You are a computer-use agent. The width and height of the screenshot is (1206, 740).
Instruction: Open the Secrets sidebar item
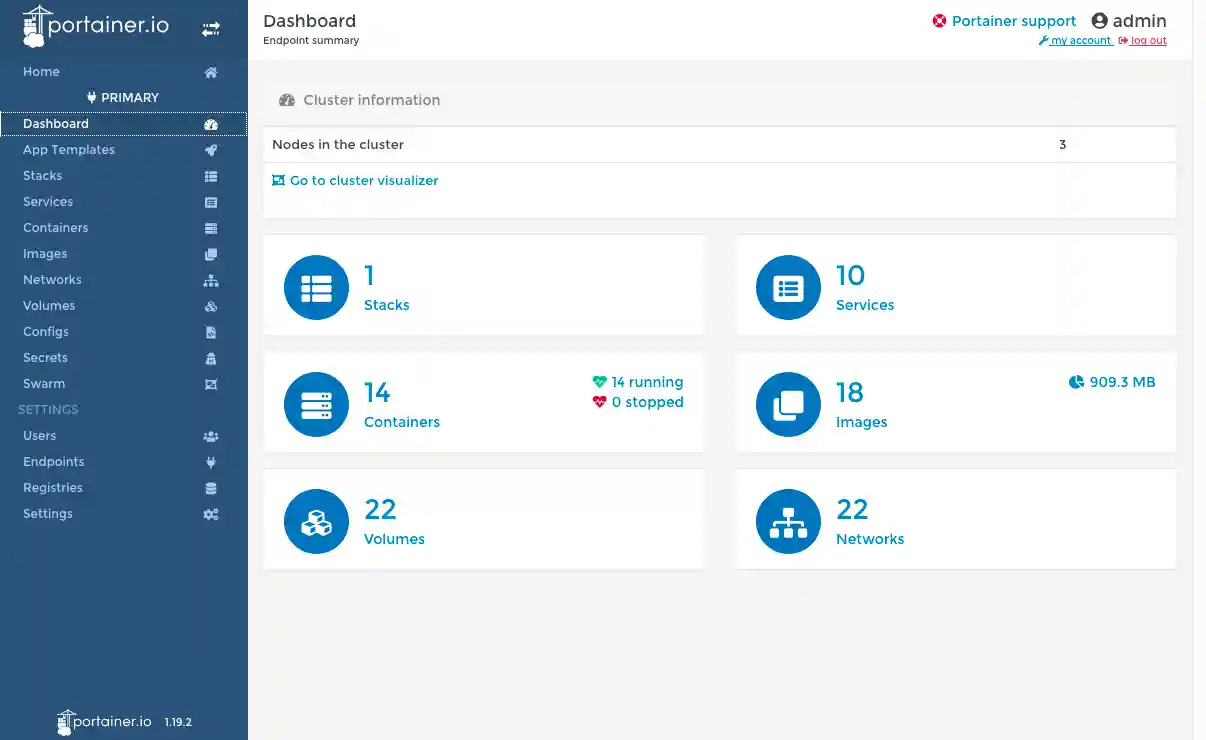(x=45, y=358)
